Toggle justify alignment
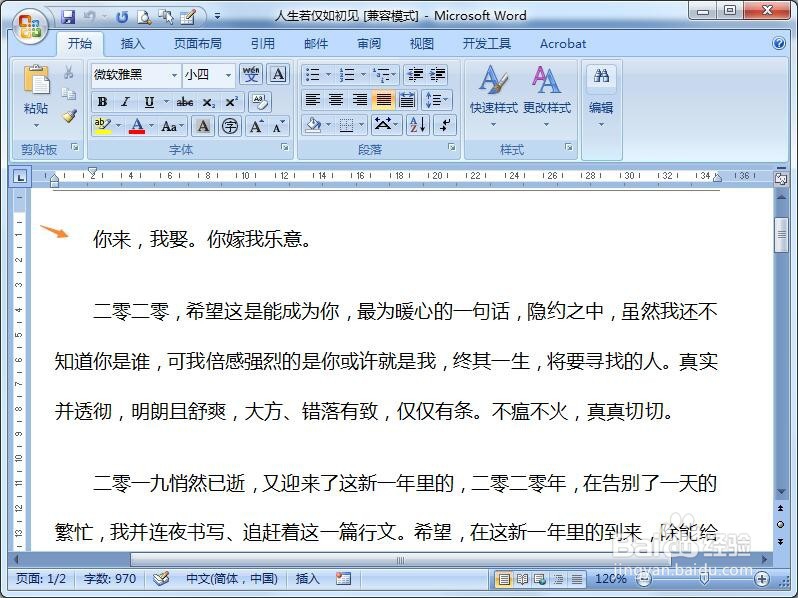This screenshot has width=798, height=598. 384,100
